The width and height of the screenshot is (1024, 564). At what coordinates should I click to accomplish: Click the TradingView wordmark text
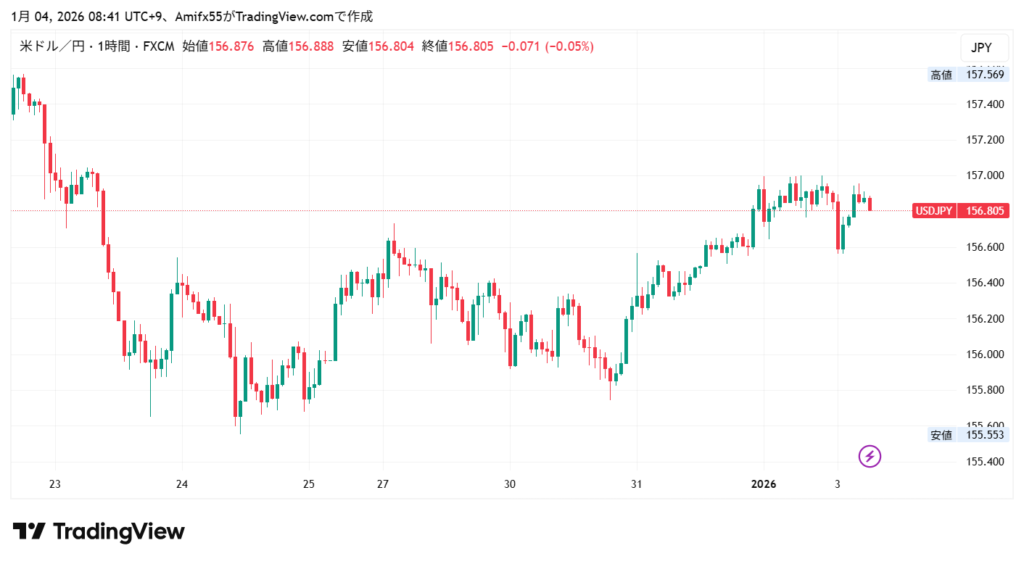click(x=118, y=532)
